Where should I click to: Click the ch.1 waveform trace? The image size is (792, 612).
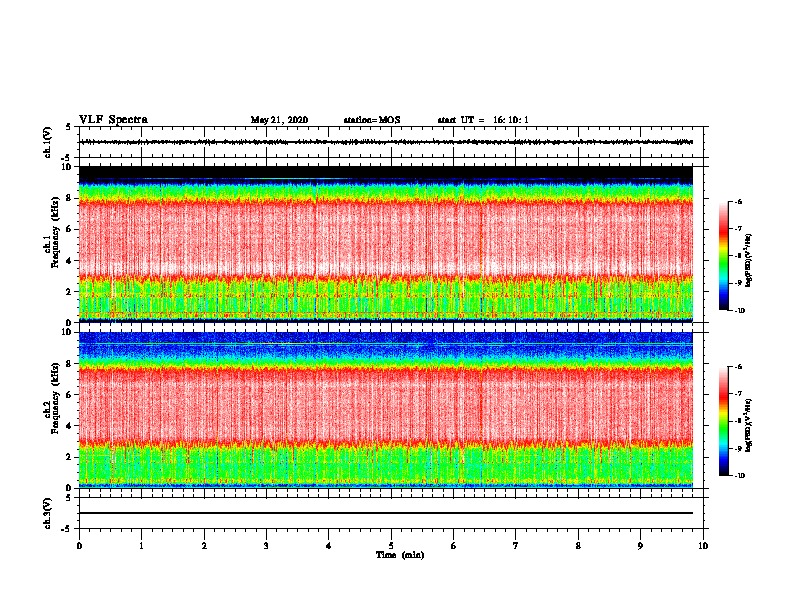point(386,142)
